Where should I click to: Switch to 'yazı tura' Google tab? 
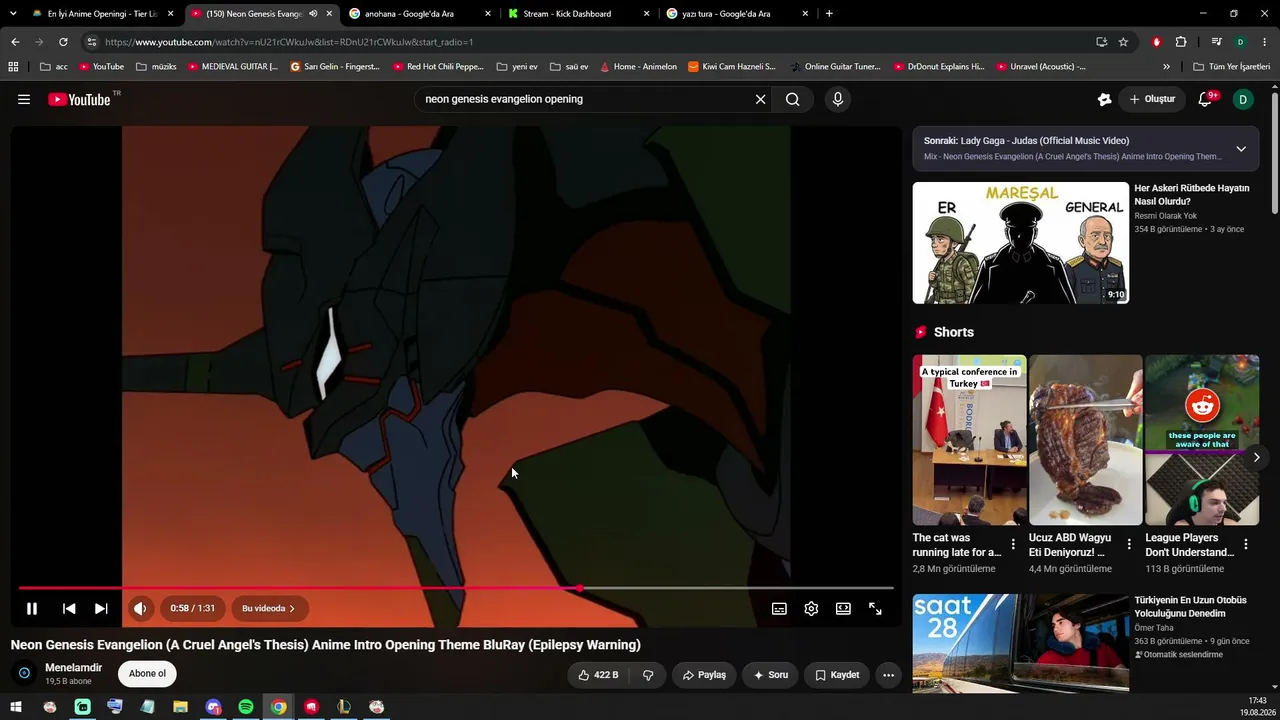point(736,14)
